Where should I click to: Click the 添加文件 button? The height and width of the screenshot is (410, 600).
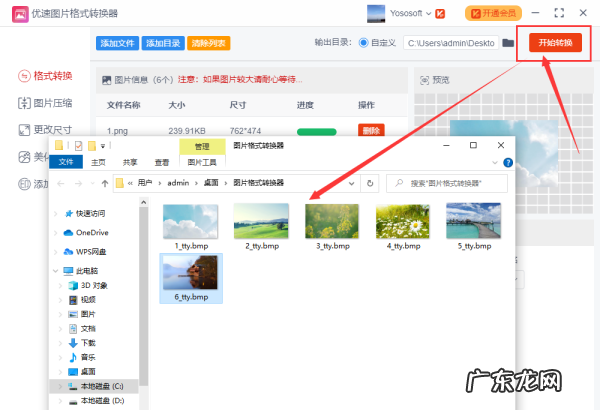click(x=118, y=43)
